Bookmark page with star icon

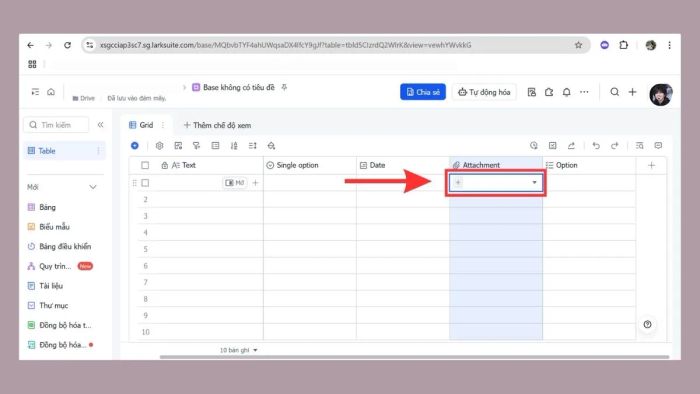coord(579,45)
